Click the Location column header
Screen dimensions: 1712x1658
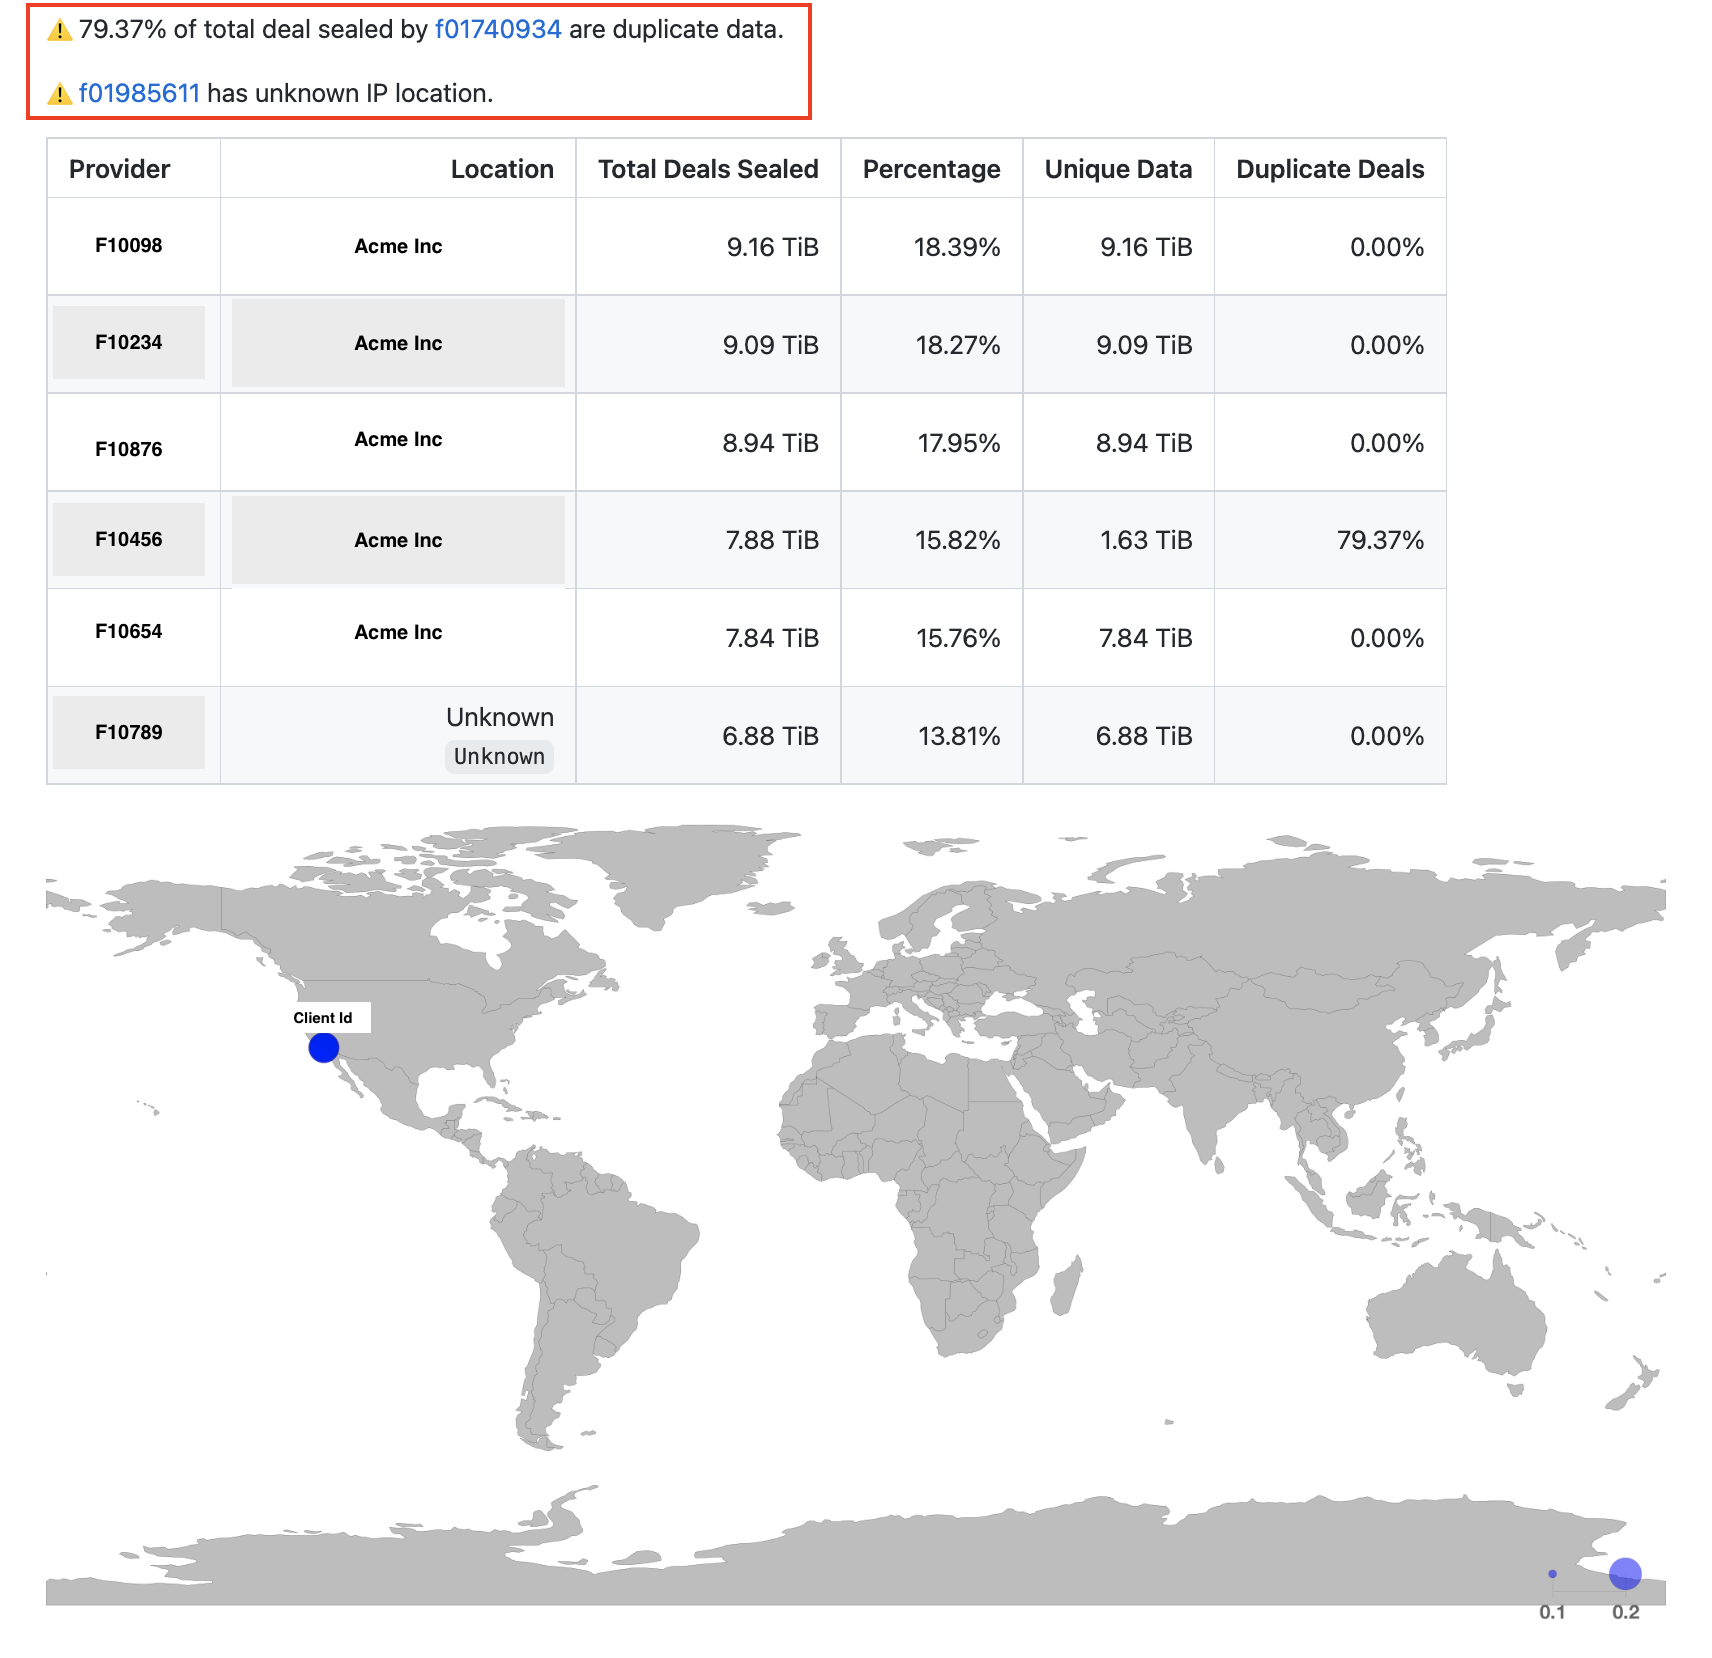[x=502, y=169]
